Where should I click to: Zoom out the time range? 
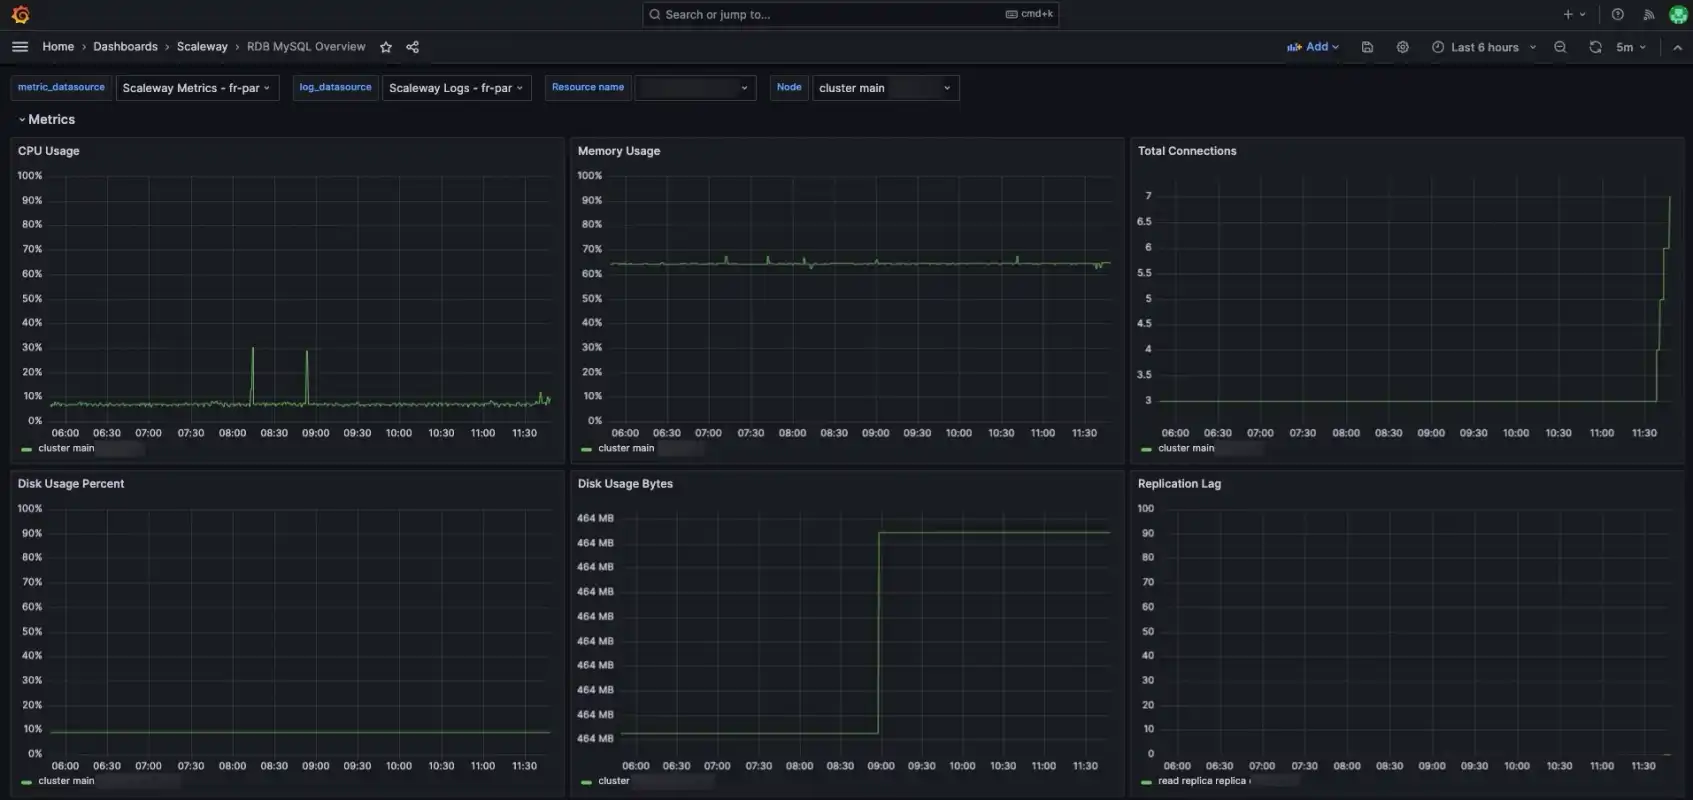(1560, 47)
